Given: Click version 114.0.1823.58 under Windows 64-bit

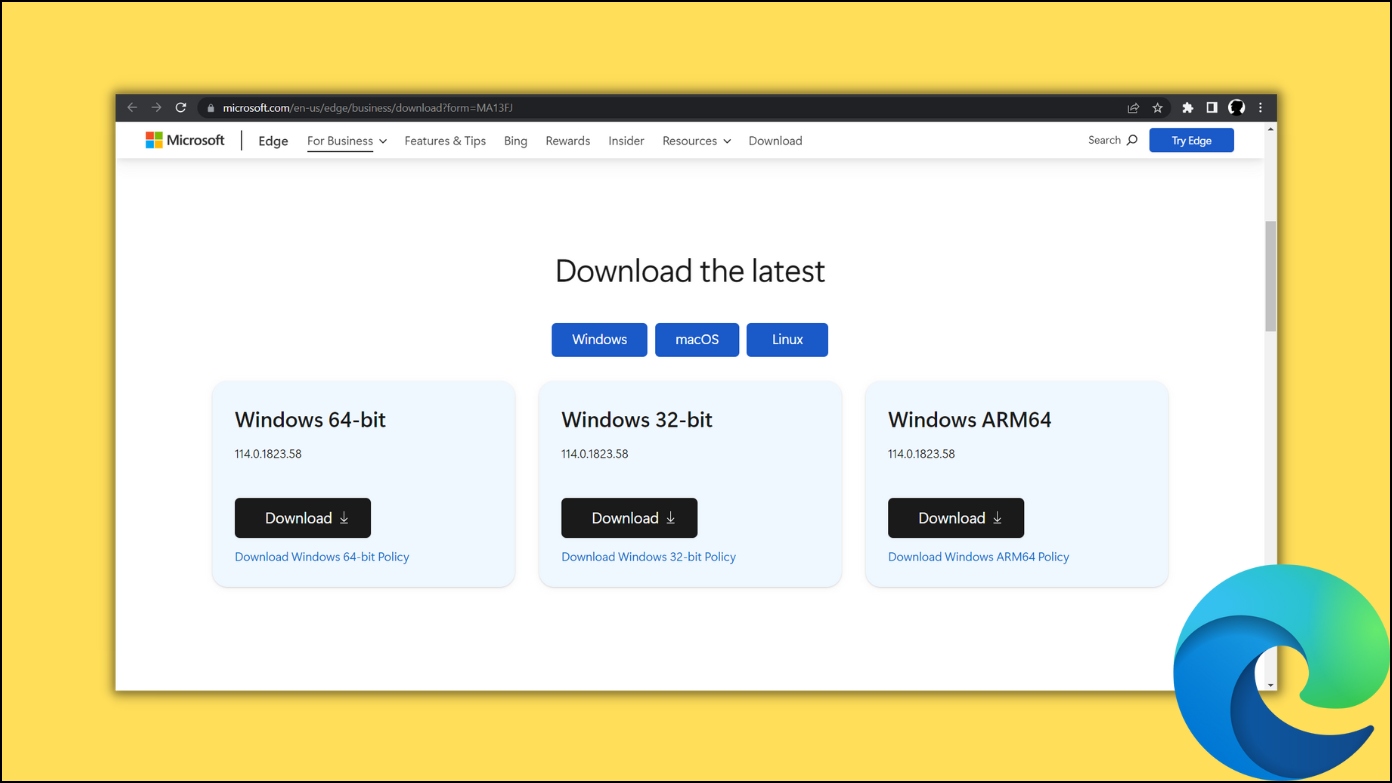Looking at the screenshot, I should 268,454.
